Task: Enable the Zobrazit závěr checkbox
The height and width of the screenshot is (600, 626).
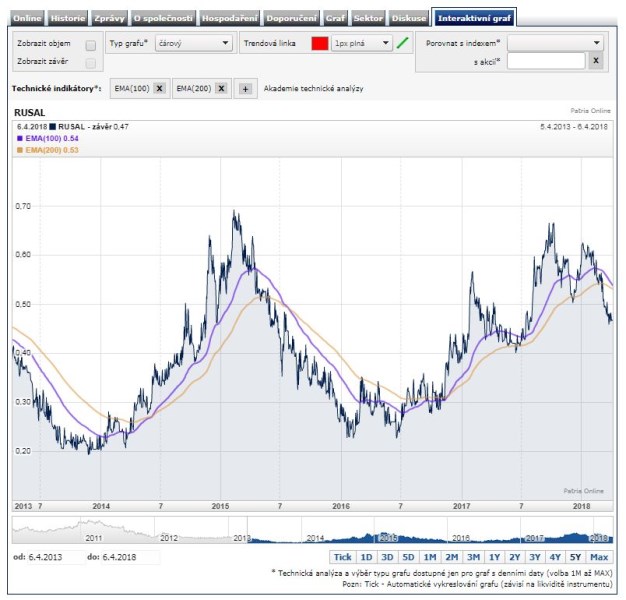Action: 91,61
